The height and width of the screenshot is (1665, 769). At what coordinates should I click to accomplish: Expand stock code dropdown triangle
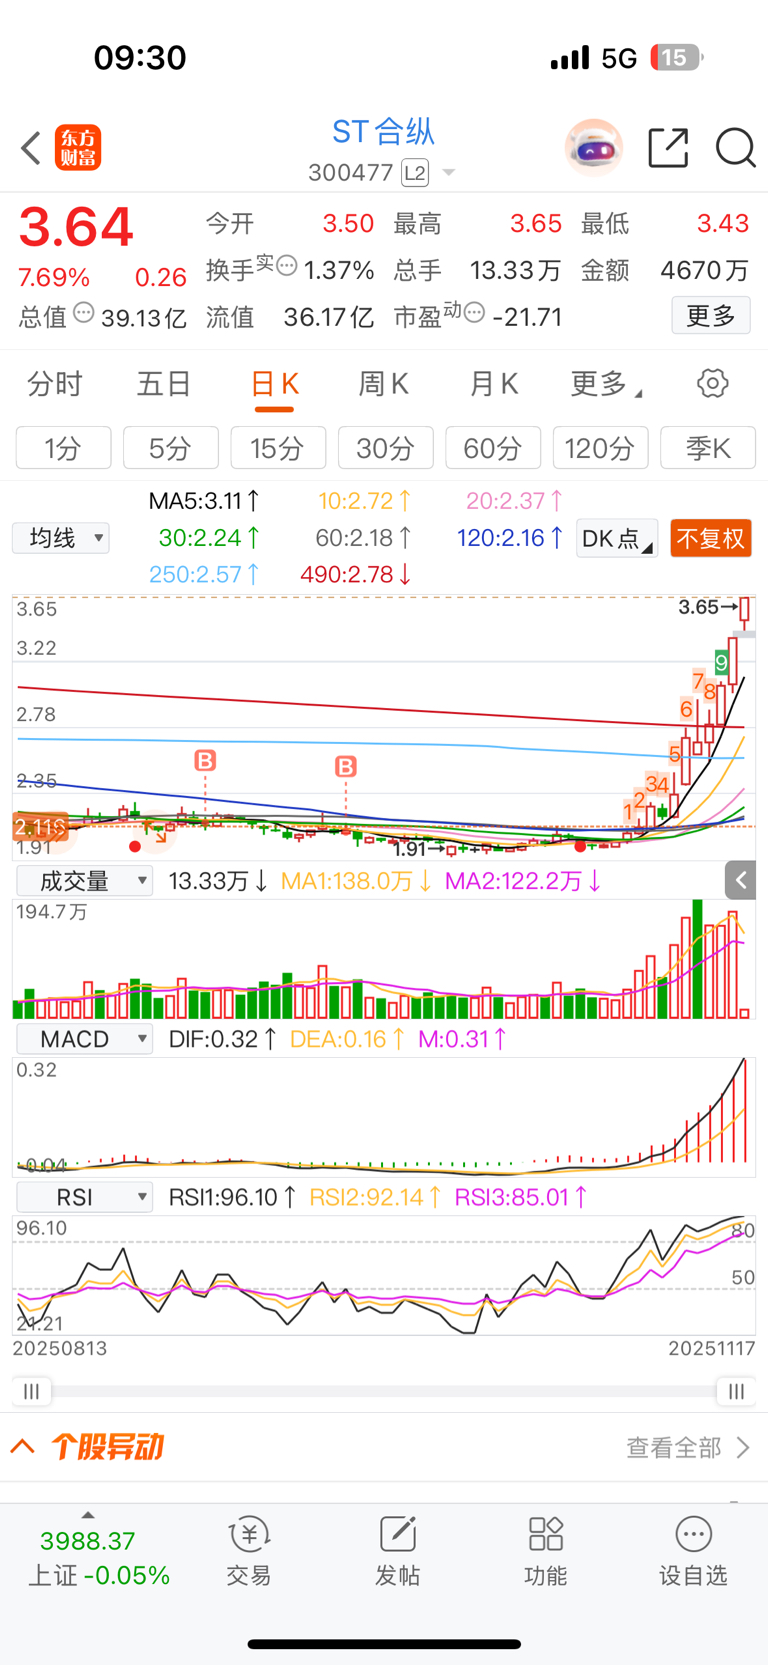tap(449, 173)
